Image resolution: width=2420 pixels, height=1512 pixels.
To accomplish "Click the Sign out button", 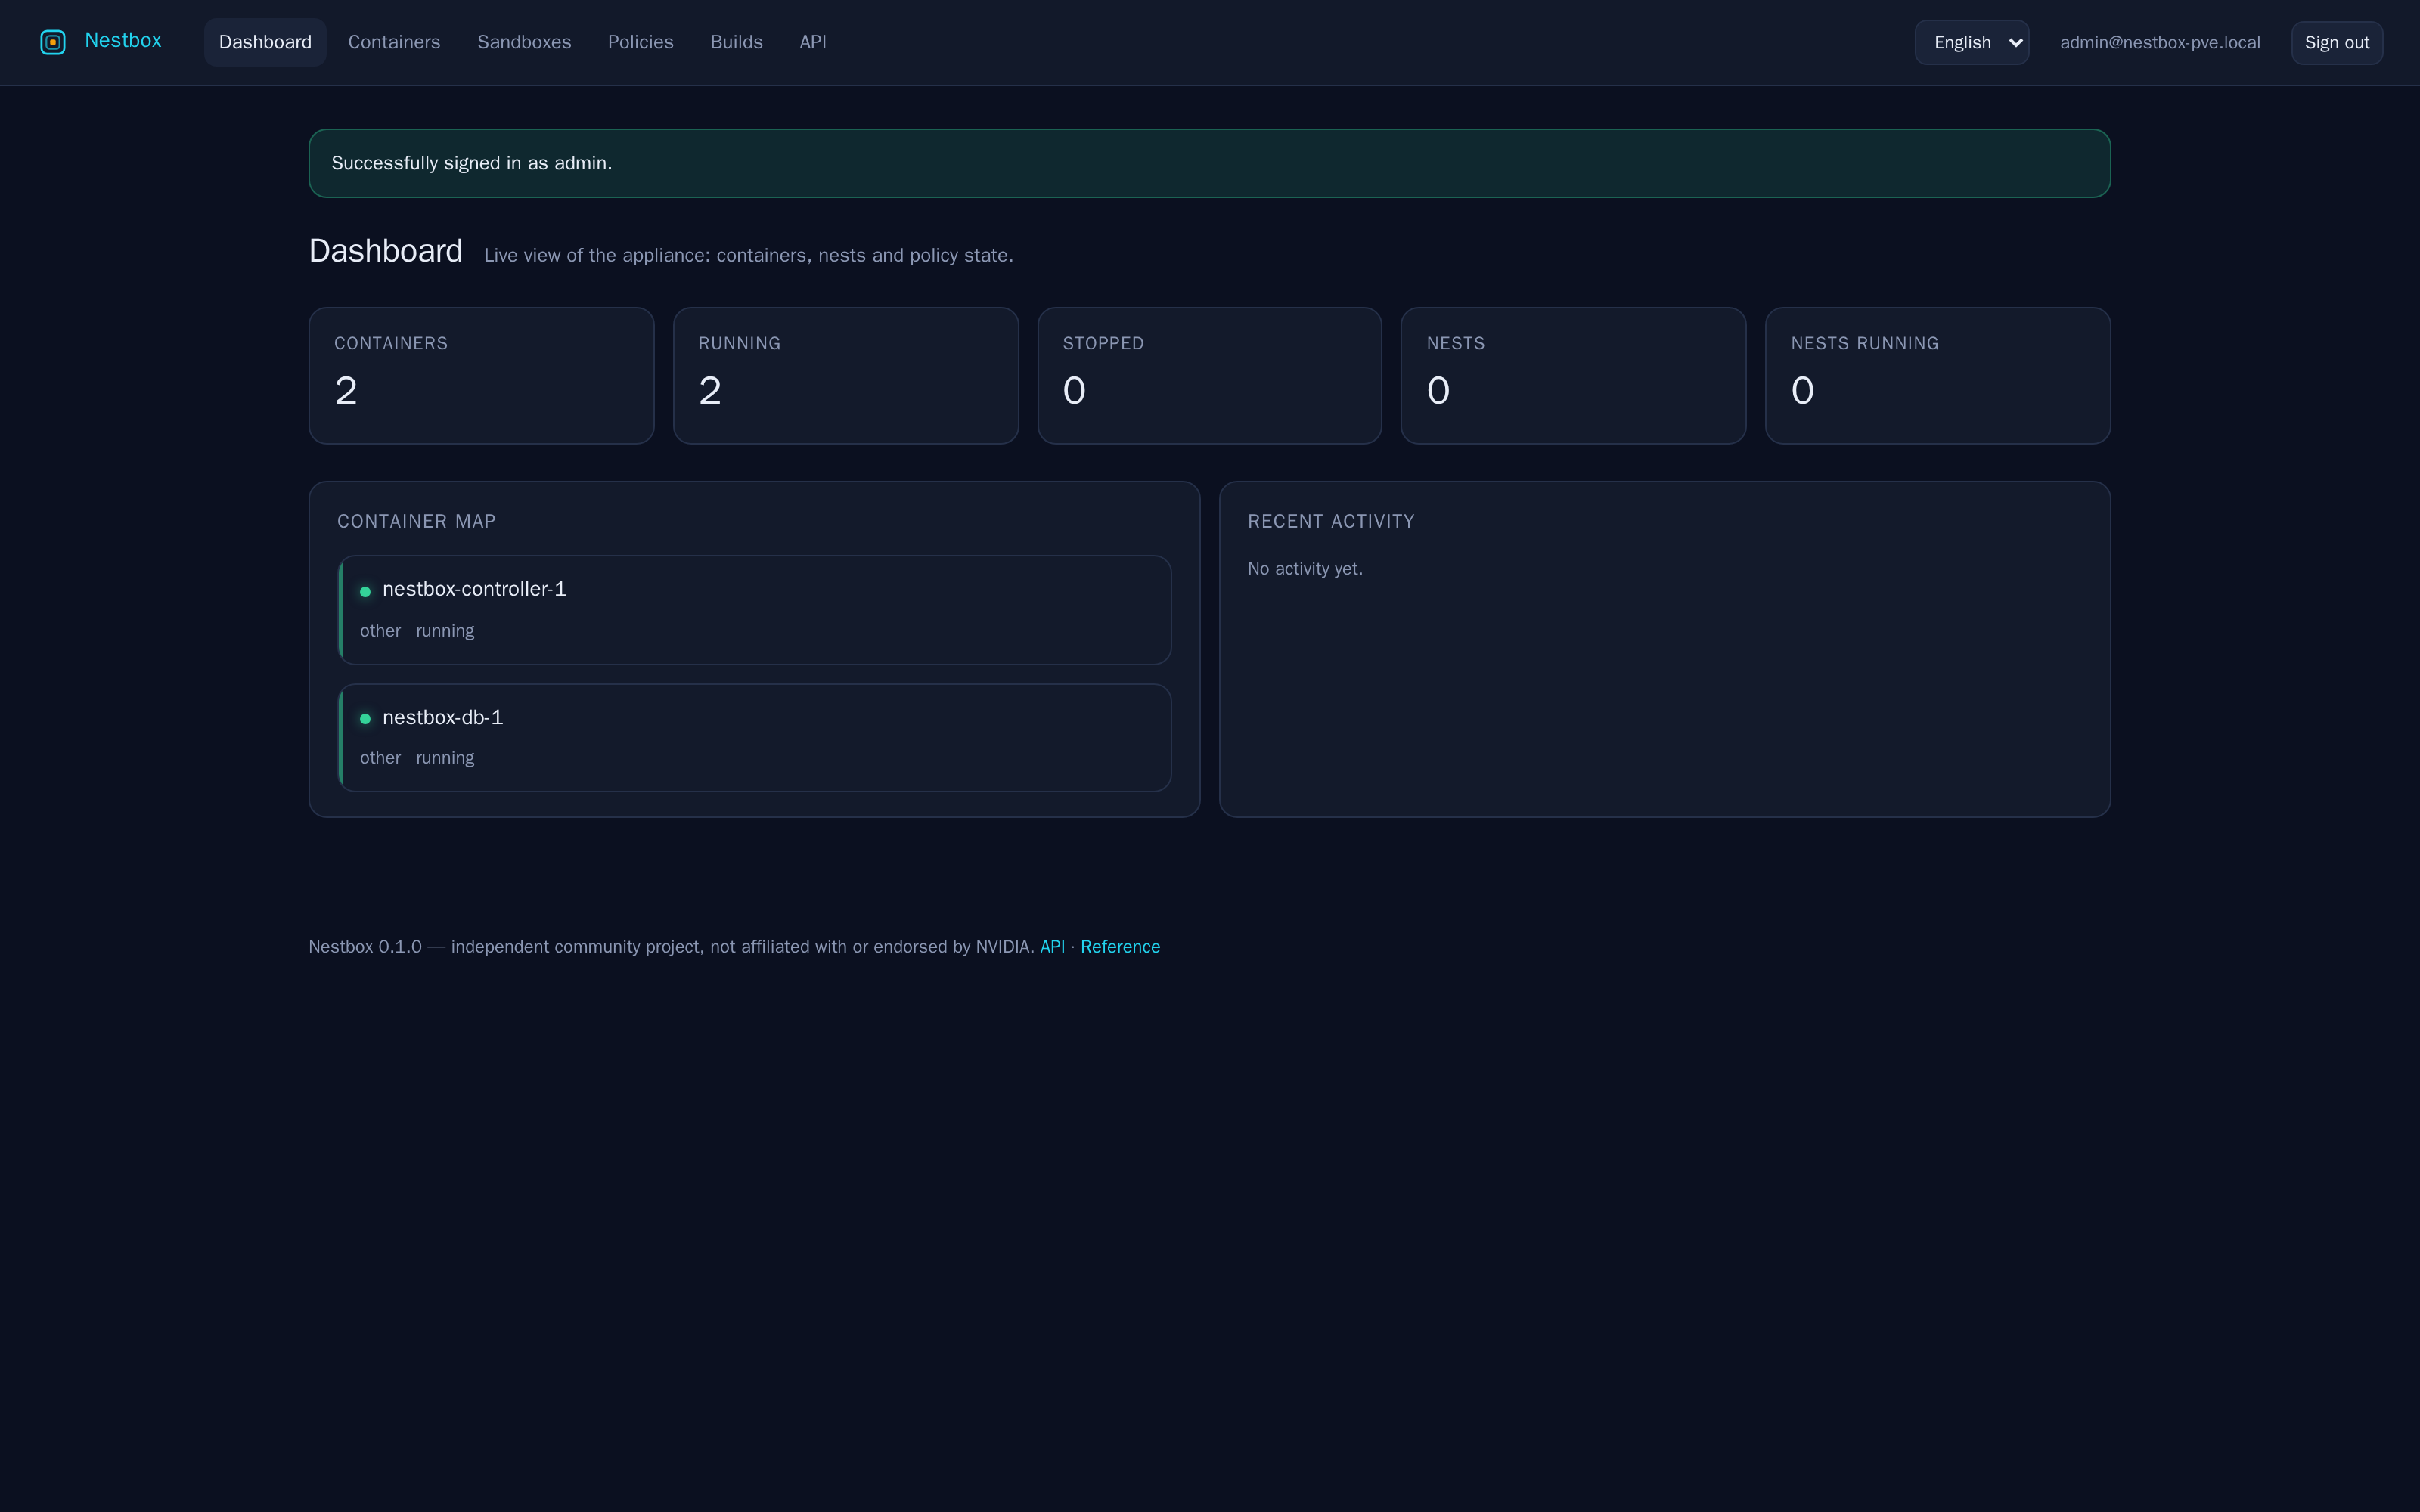I will coord(2337,42).
